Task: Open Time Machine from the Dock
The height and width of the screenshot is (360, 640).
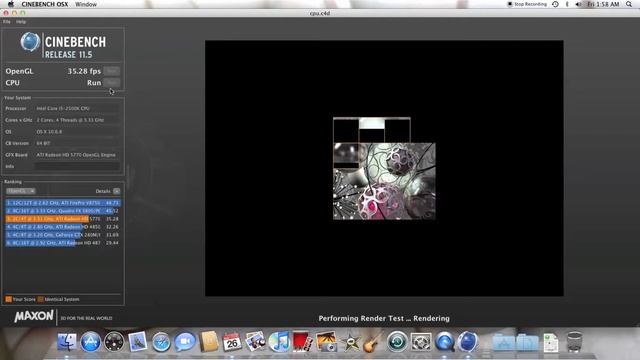Action: 397,342
